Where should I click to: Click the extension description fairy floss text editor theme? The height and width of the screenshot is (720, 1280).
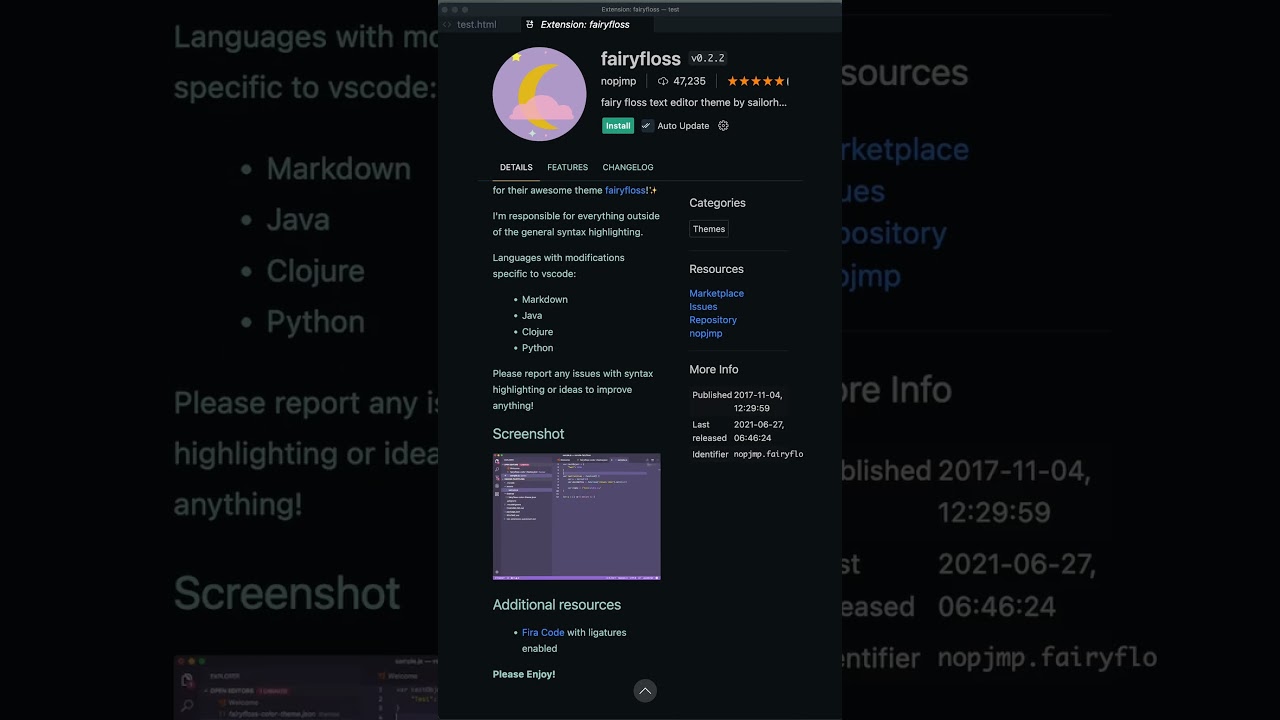[694, 102]
